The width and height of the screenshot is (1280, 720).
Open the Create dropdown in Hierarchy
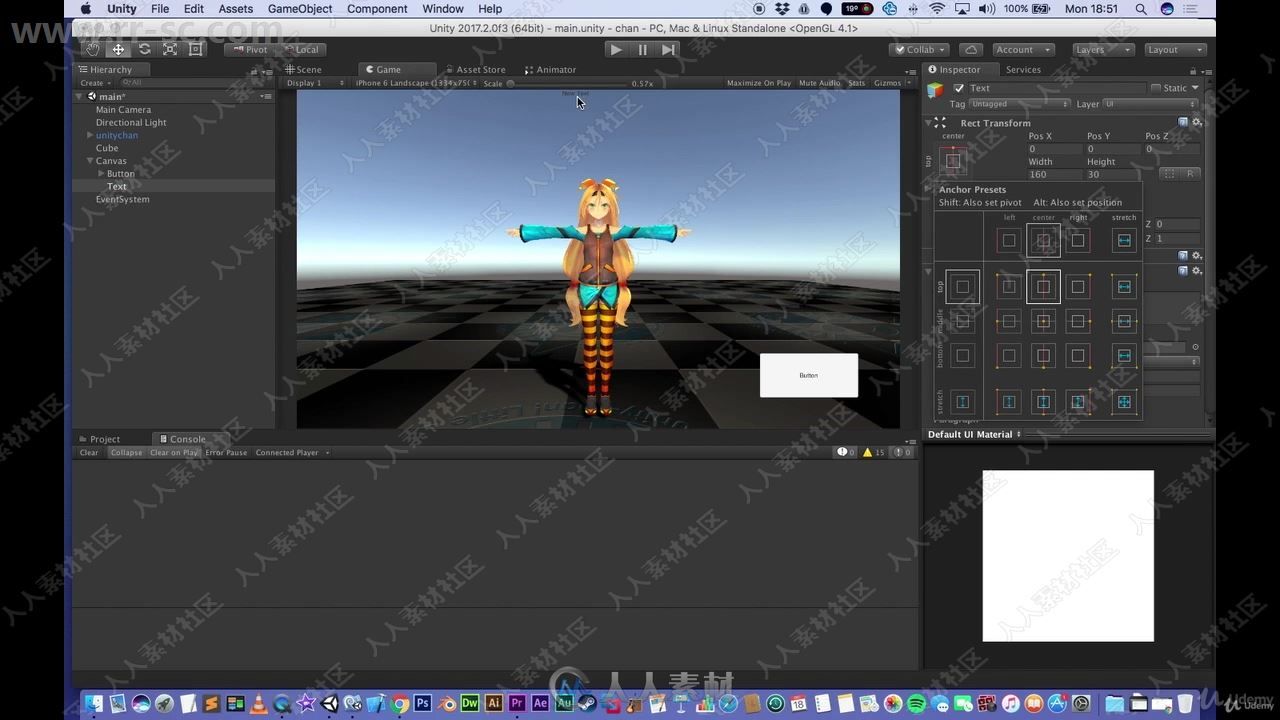(94, 83)
